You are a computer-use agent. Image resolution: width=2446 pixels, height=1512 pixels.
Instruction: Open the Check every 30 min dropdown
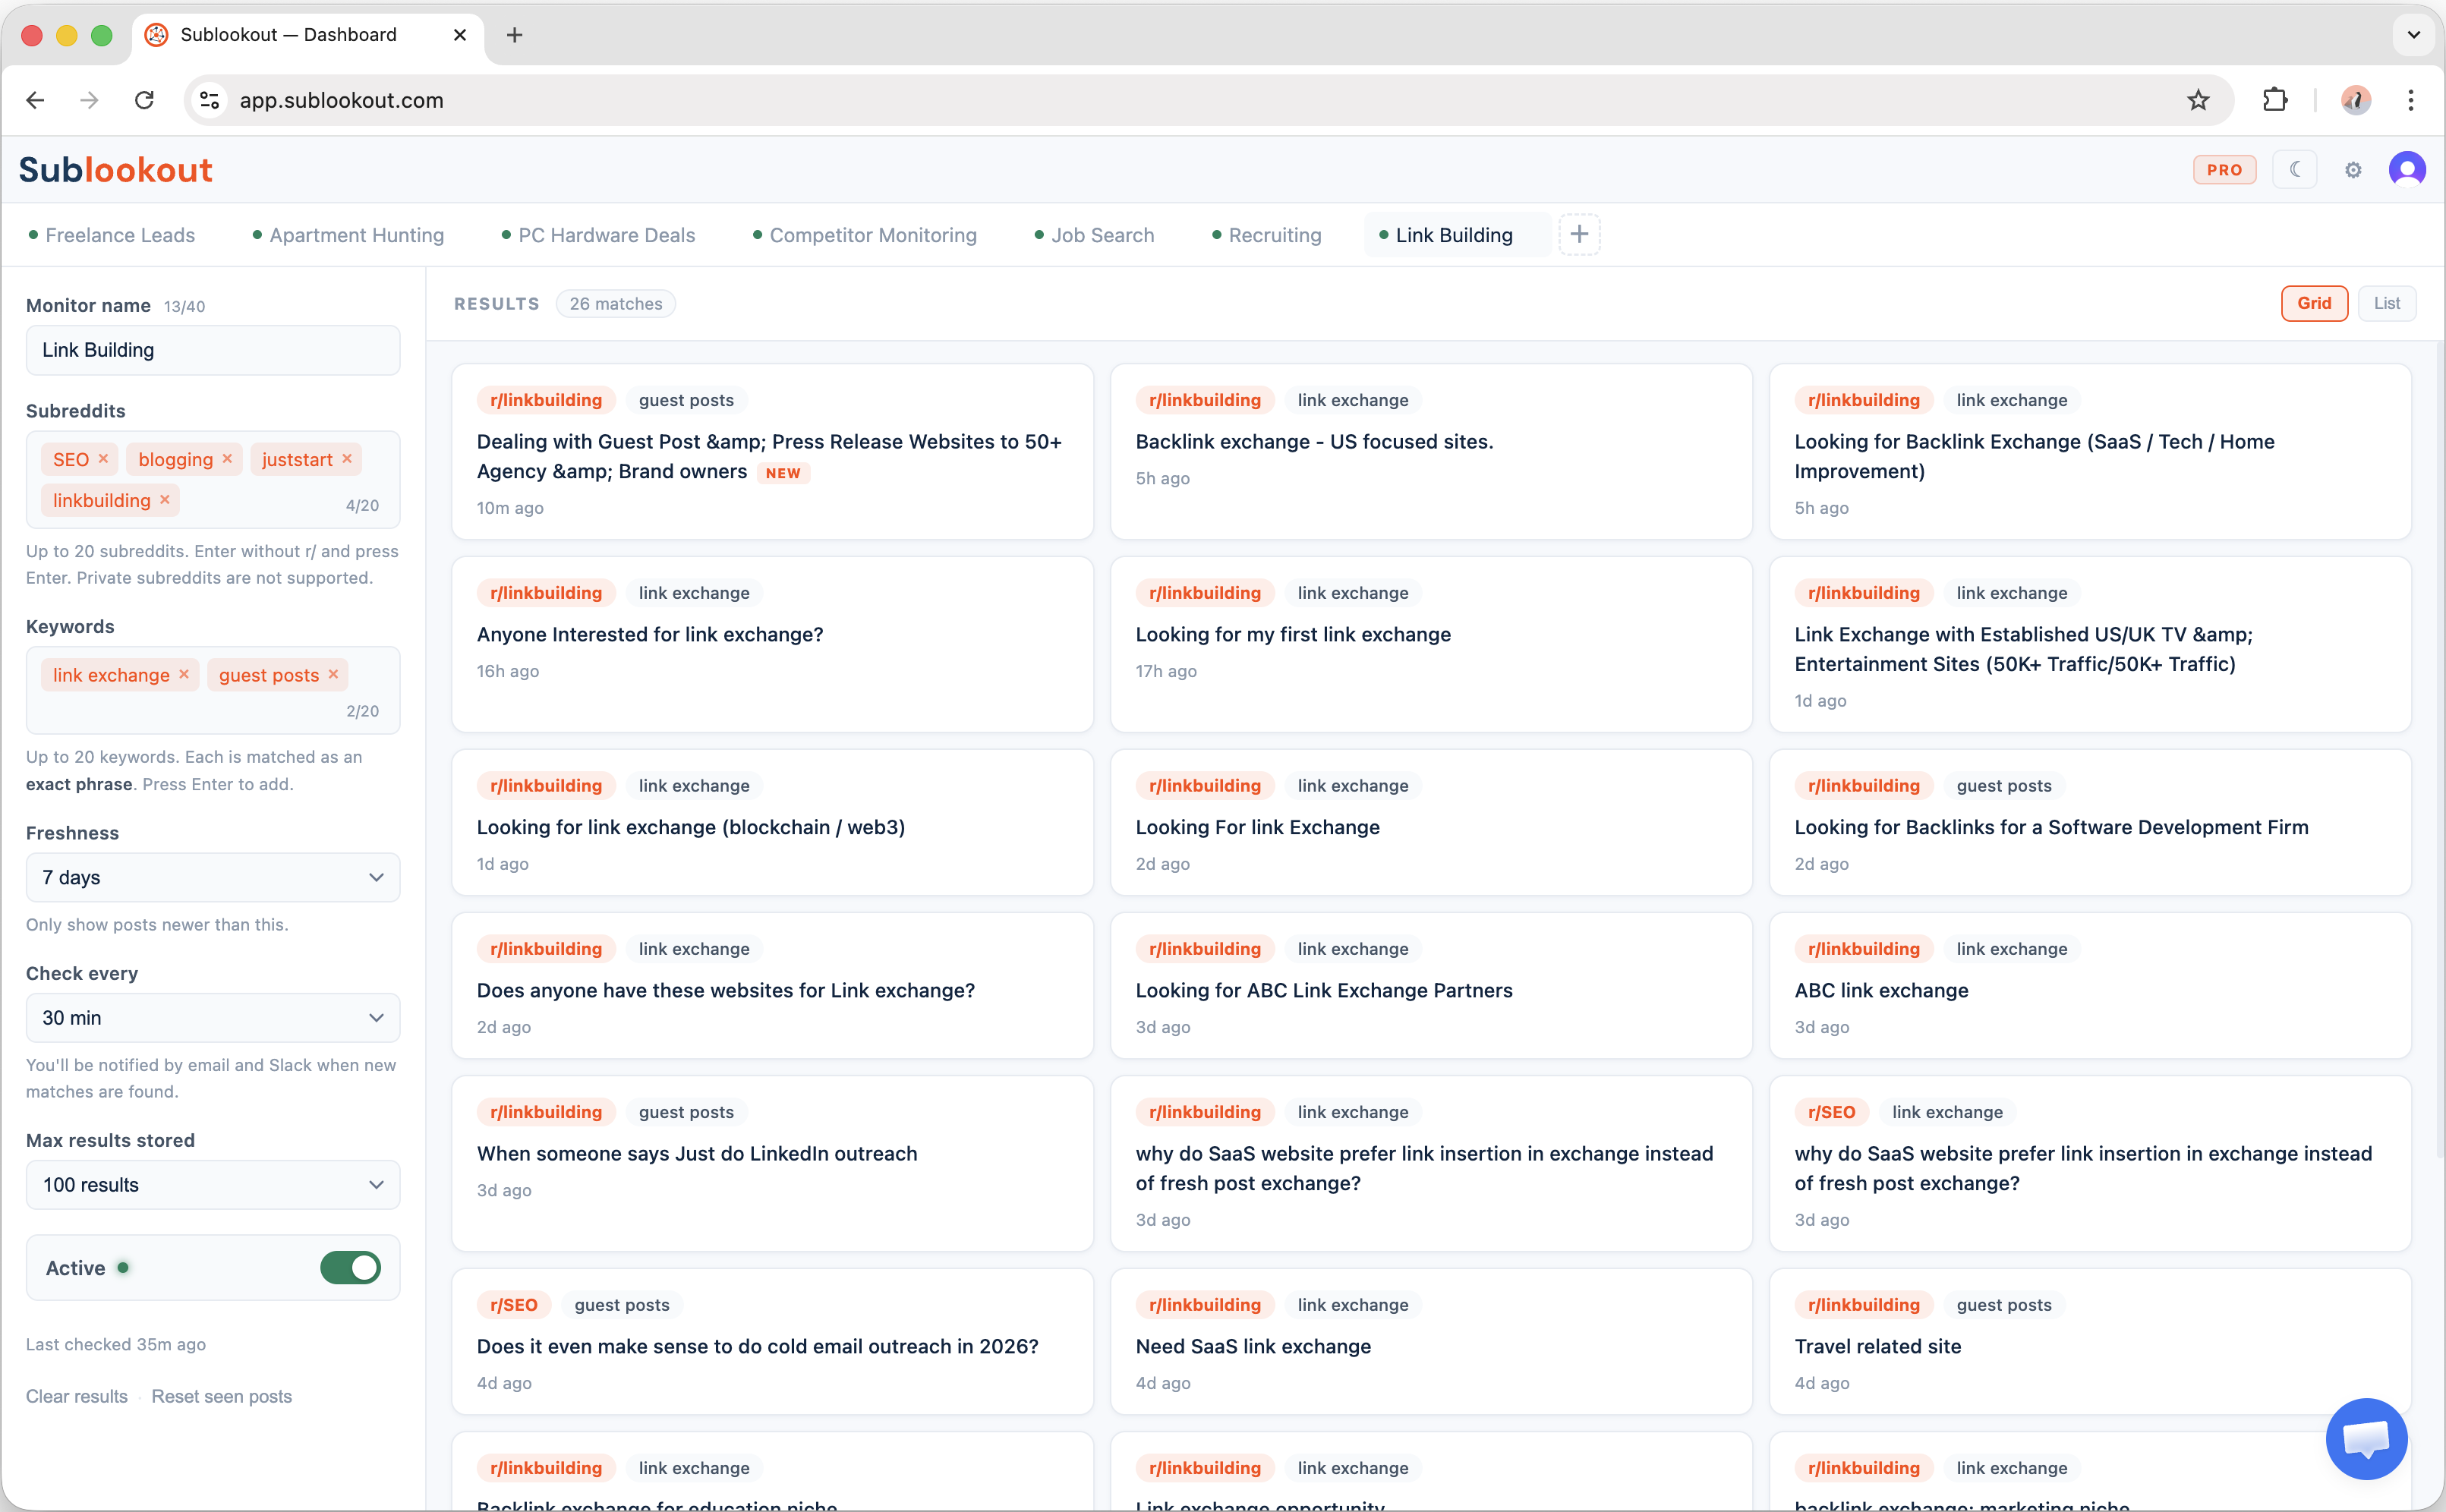[213, 1018]
